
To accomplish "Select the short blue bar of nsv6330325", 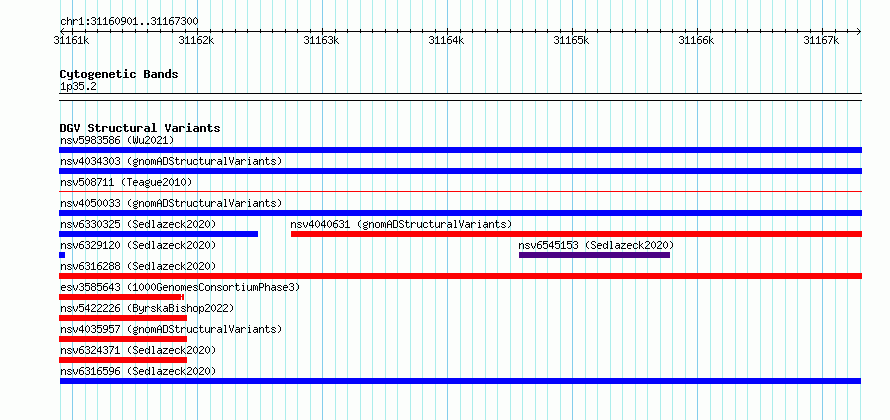I will tap(158, 234).
